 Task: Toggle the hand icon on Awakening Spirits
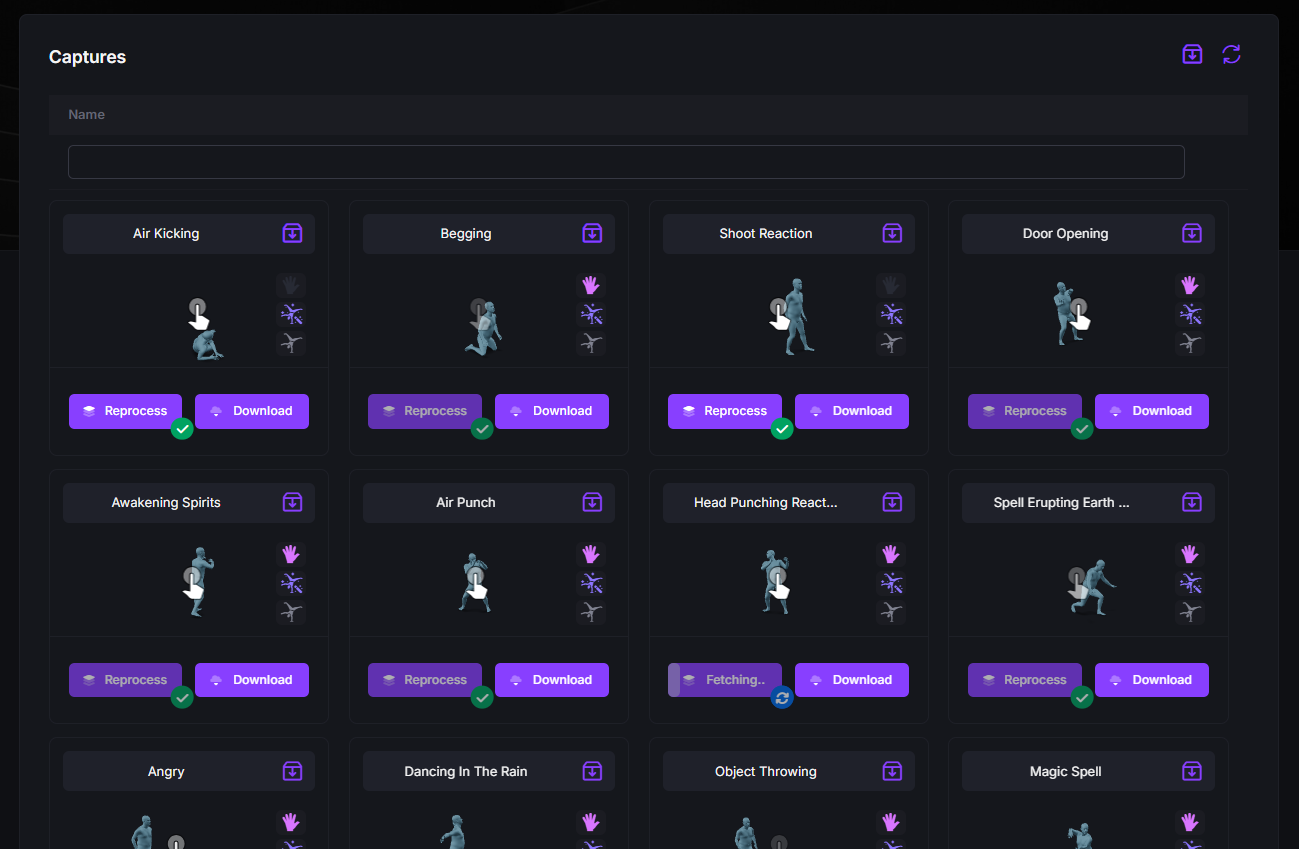coord(291,554)
